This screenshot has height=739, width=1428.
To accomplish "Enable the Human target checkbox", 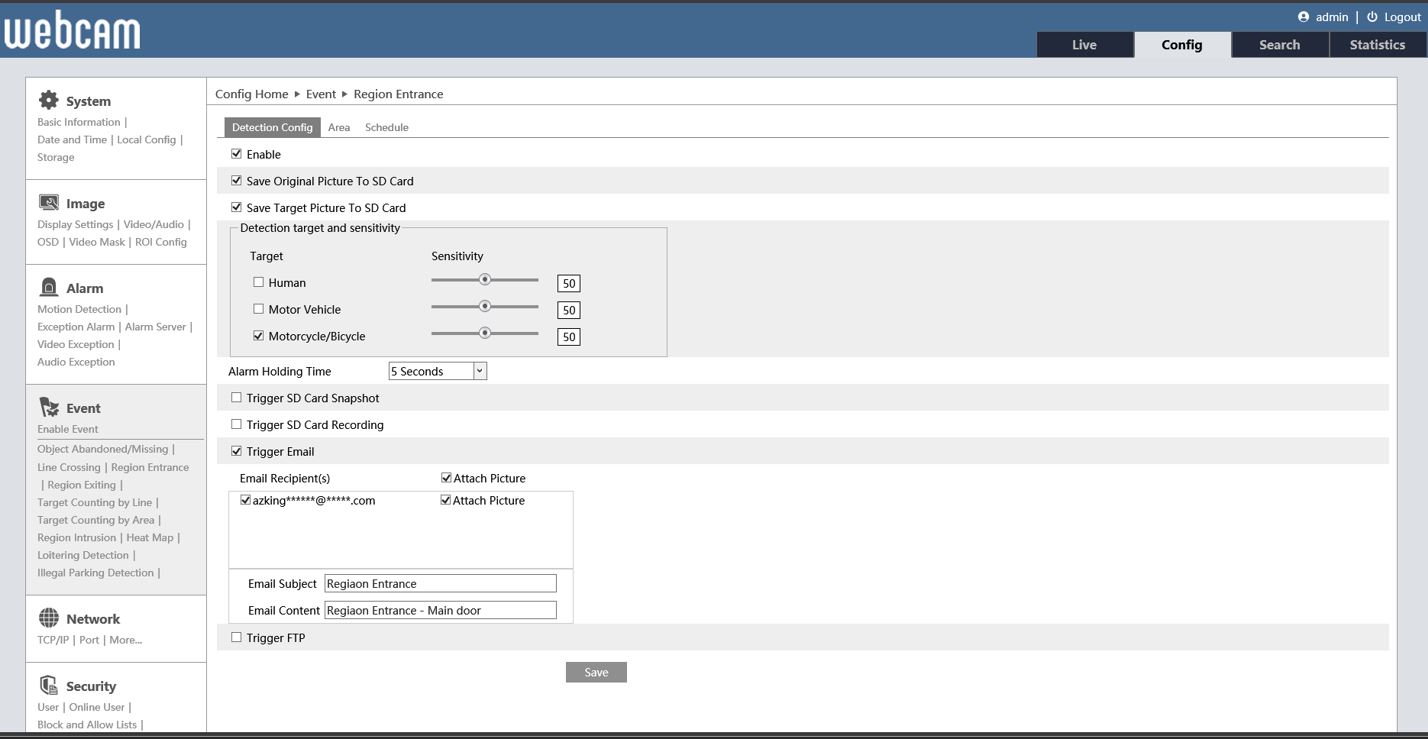I will 258,283.
